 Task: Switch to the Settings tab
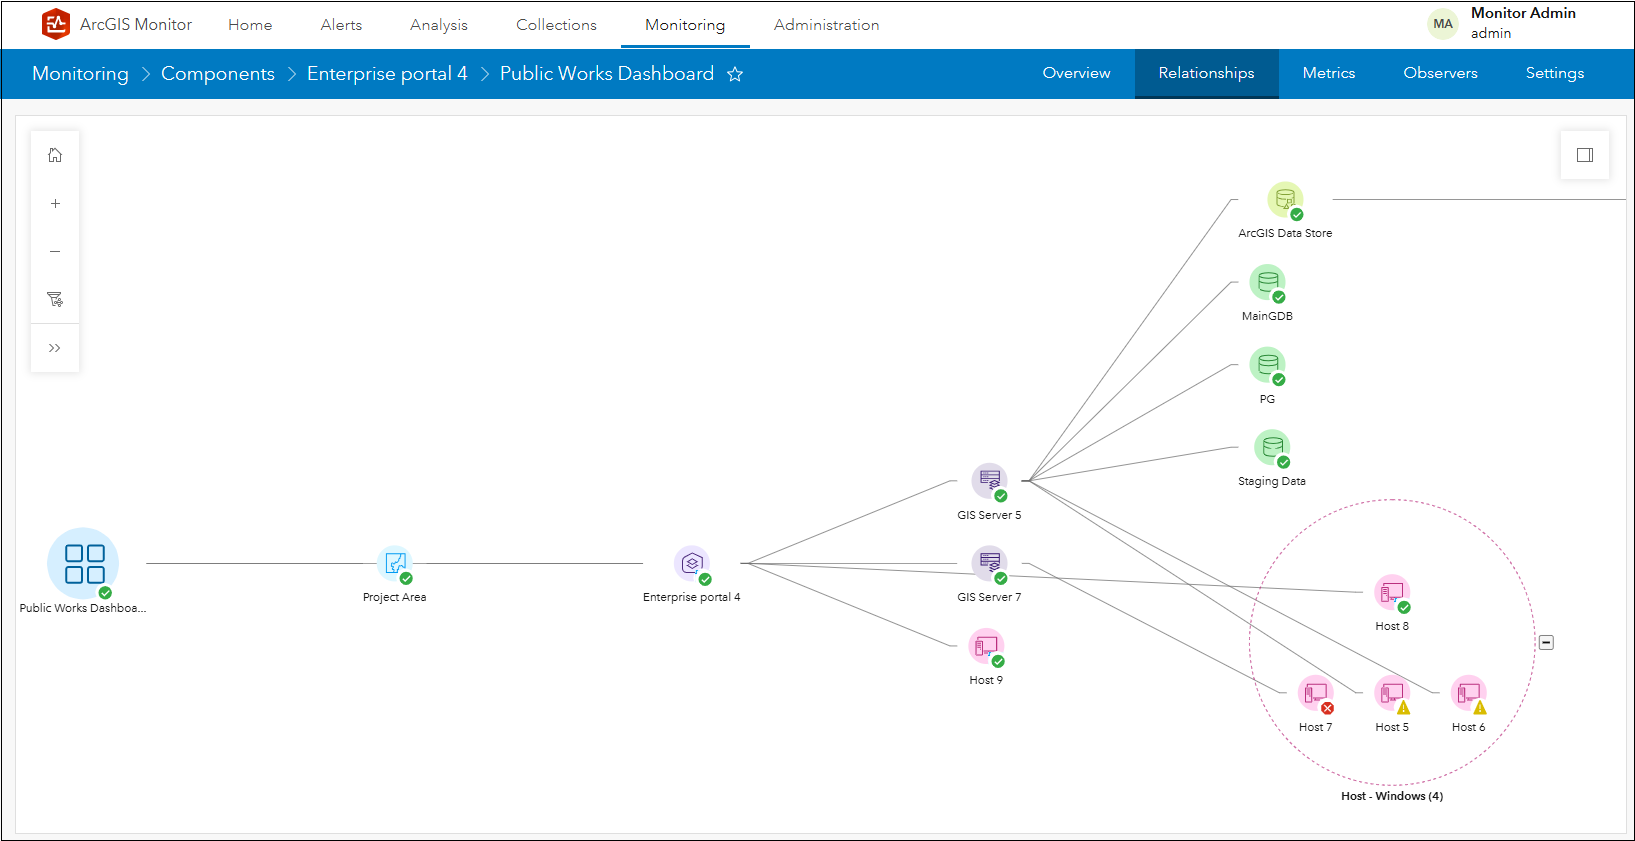click(x=1555, y=73)
